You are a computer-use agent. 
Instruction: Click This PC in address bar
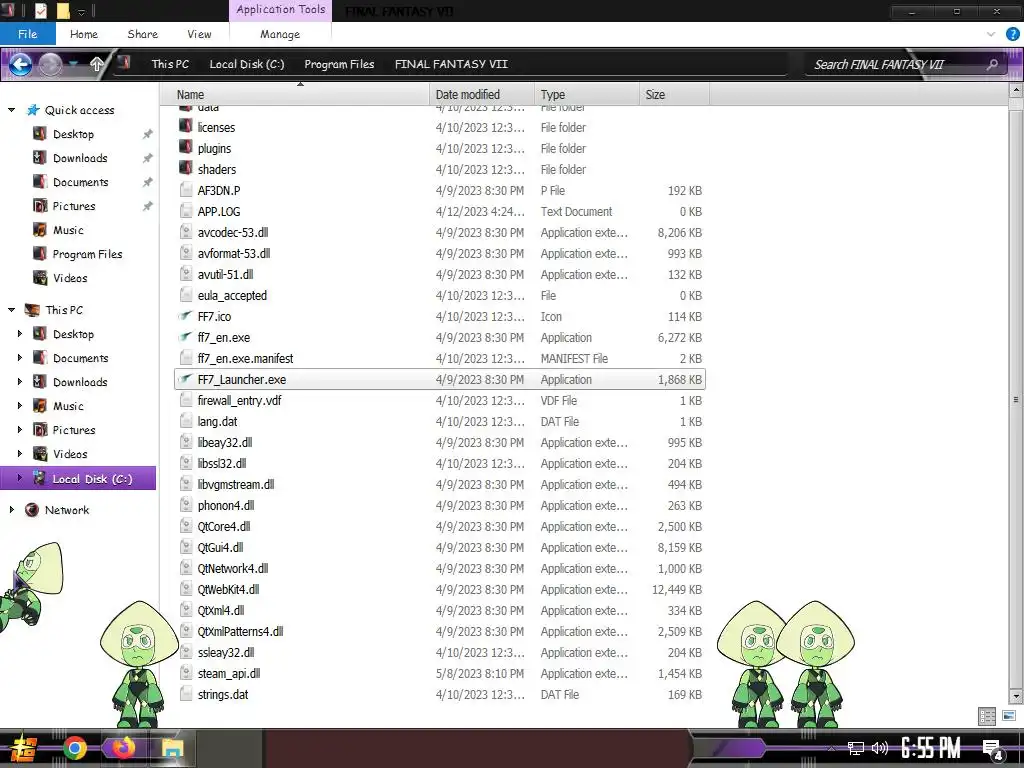170,64
